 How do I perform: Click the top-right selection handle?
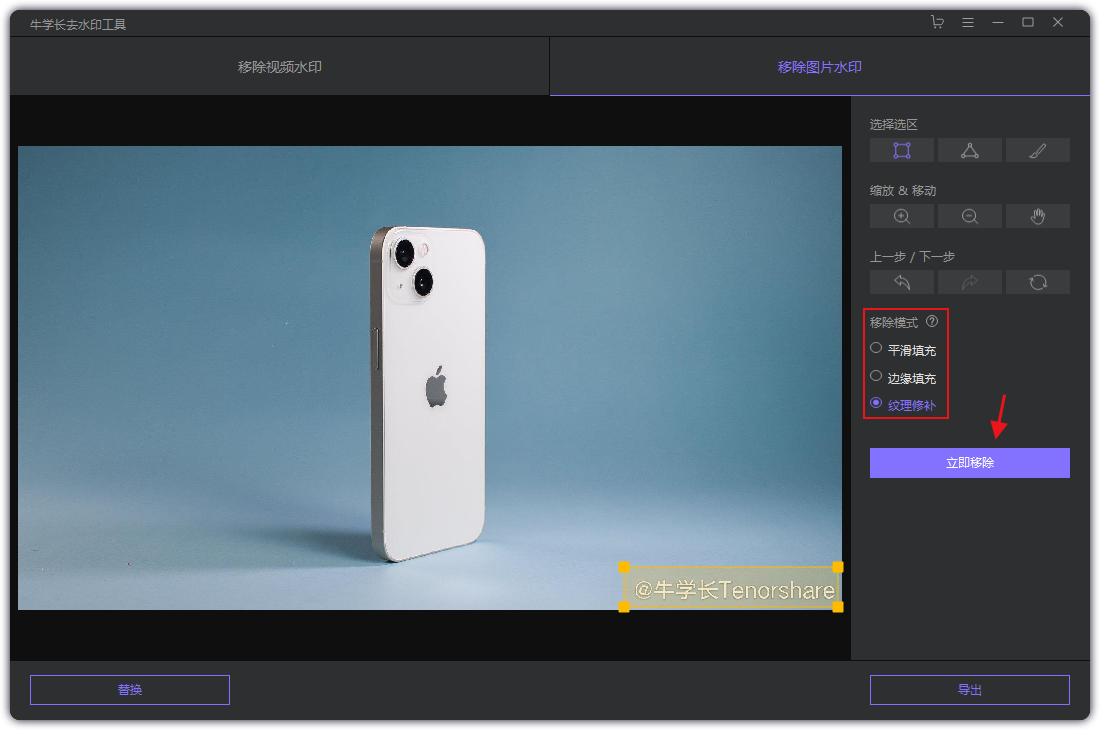point(838,567)
